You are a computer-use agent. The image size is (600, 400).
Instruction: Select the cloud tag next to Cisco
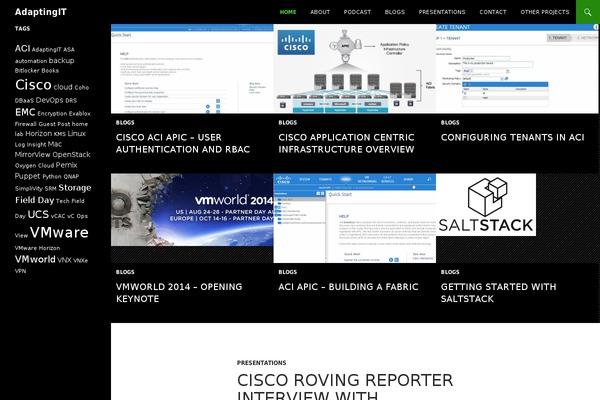point(63,87)
